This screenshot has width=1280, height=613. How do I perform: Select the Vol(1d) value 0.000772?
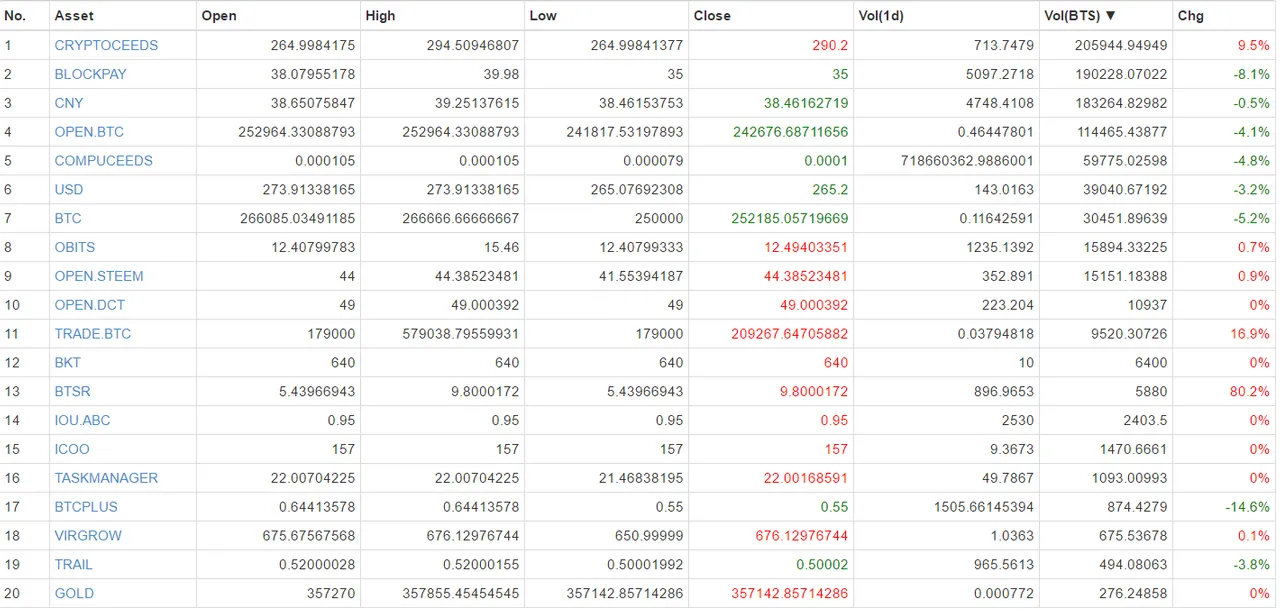(x=1003, y=594)
